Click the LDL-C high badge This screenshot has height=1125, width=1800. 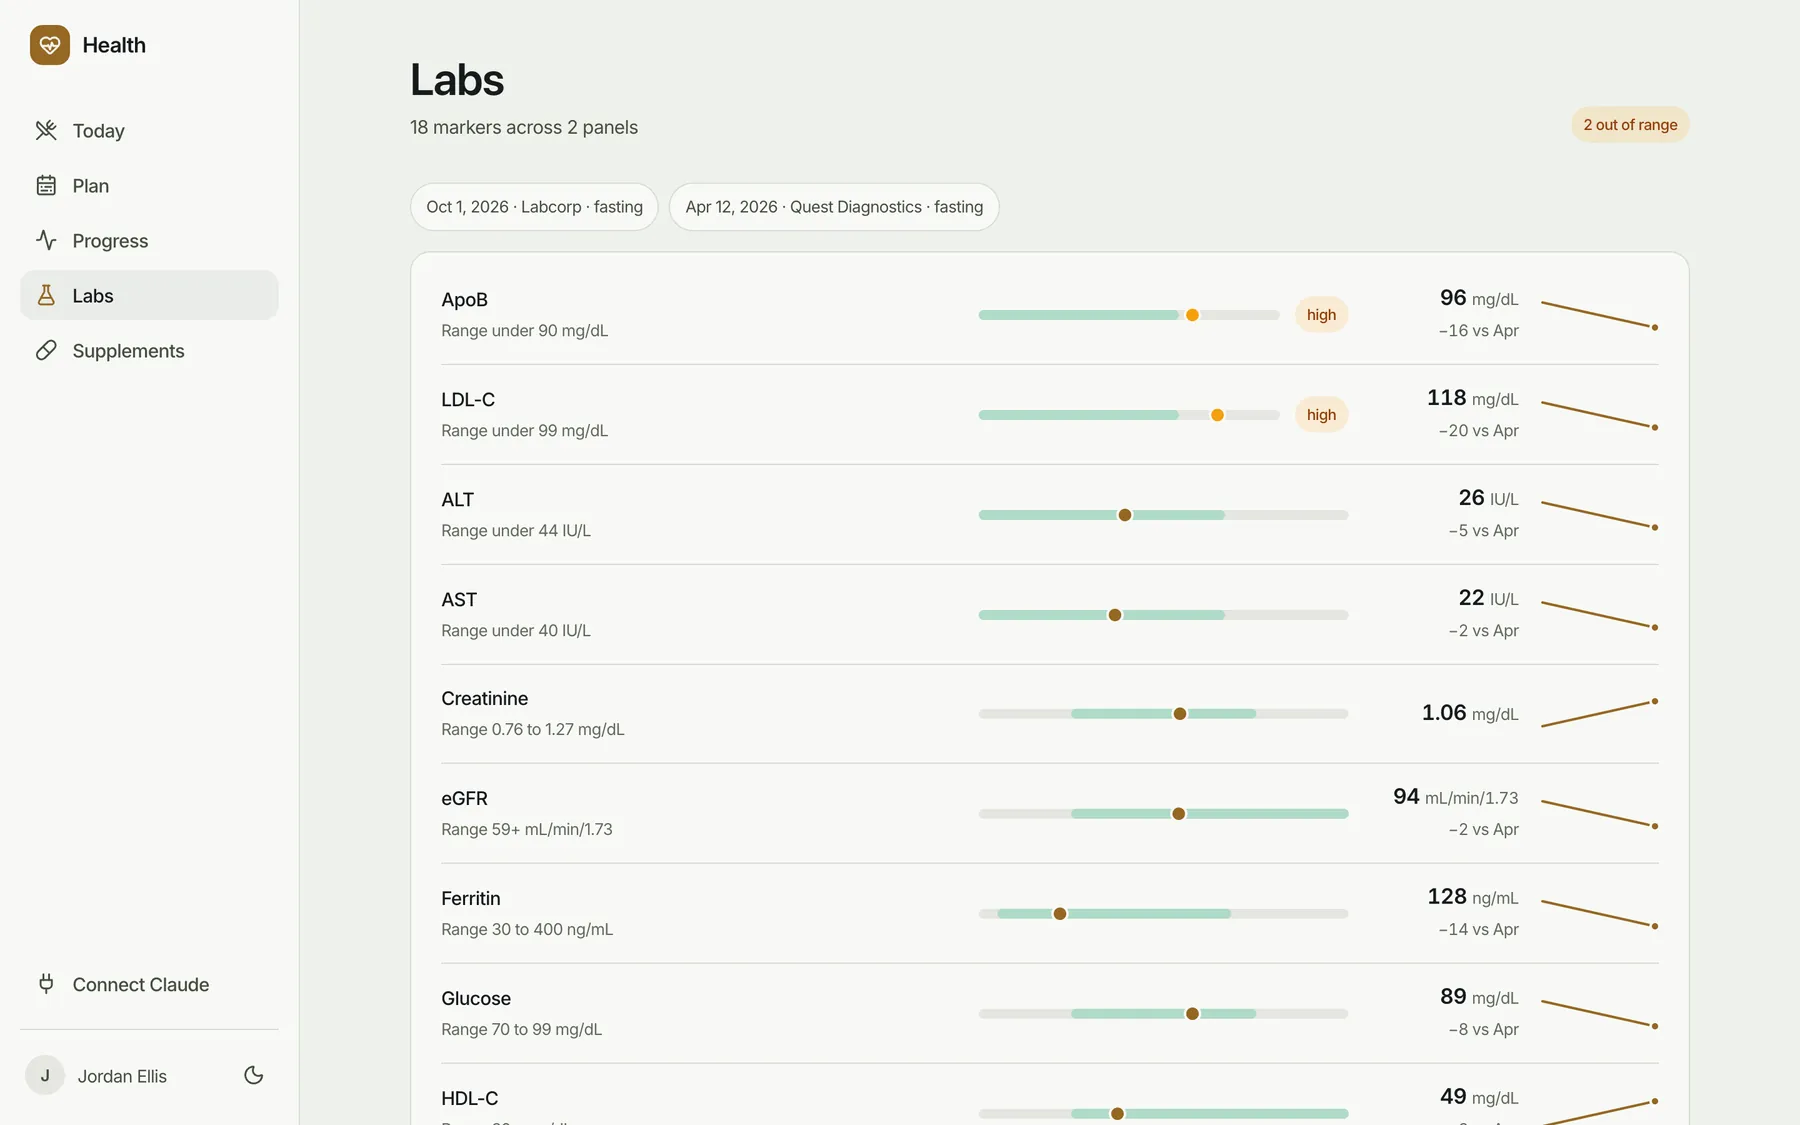[1321, 415]
